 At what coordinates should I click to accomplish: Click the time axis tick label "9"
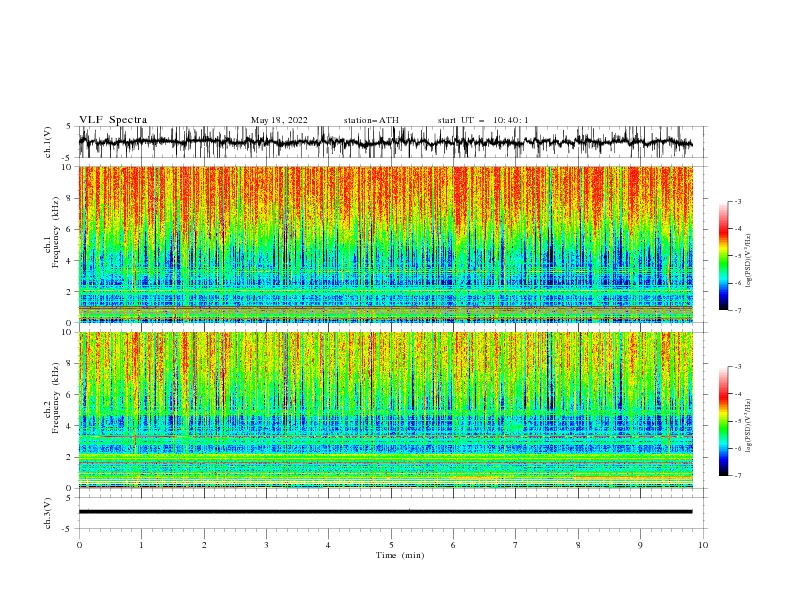pyautogui.click(x=640, y=545)
